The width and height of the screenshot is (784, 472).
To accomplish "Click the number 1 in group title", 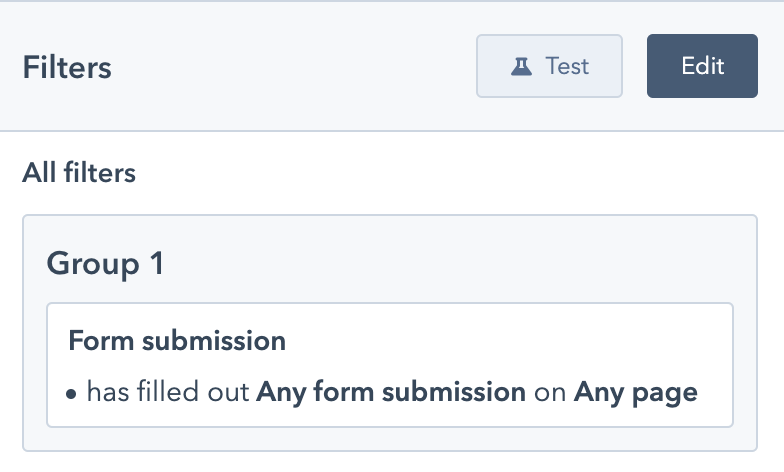I will coord(157,262).
